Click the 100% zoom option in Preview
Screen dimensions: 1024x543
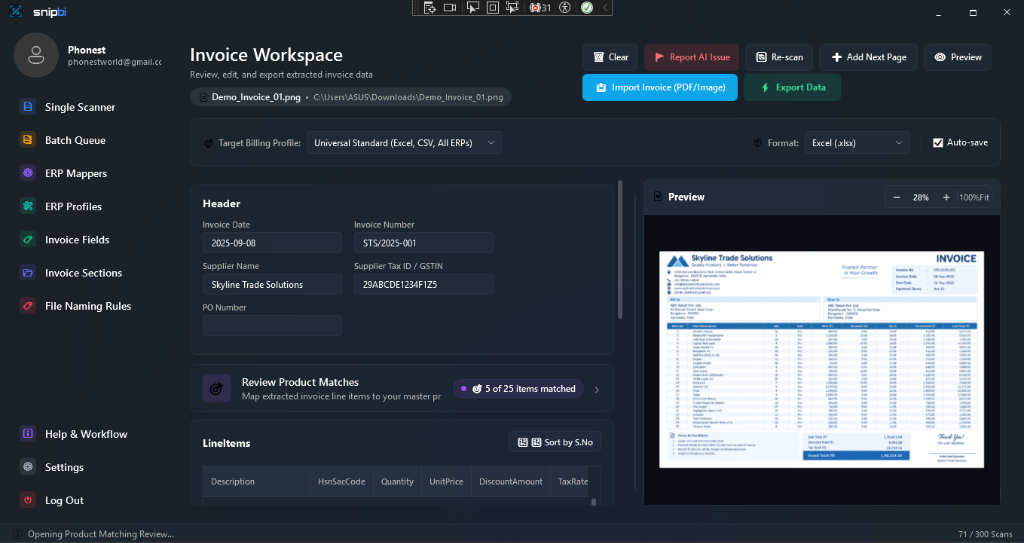tap(968, 197)
